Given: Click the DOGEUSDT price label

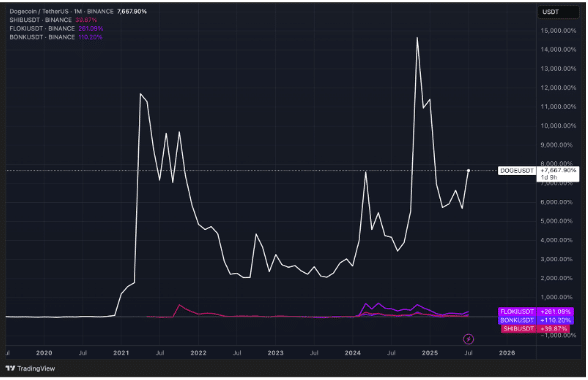Looking at the screenshot, I should pos(517,171).
